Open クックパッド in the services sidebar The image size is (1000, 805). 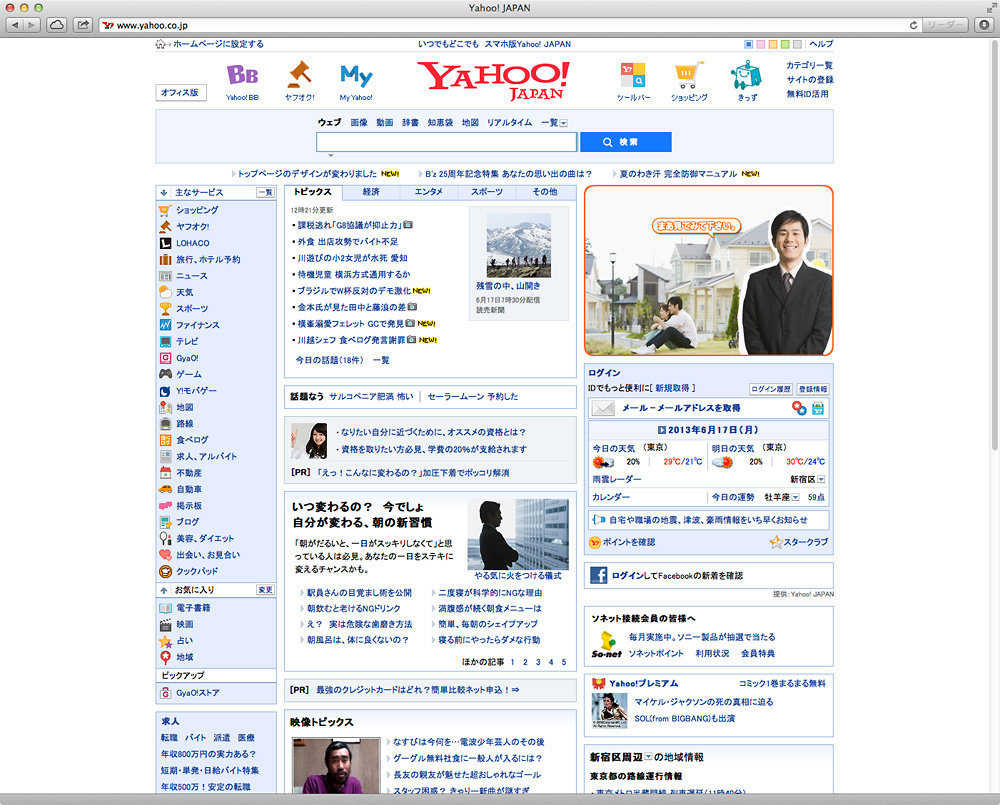tap(197, 572)
